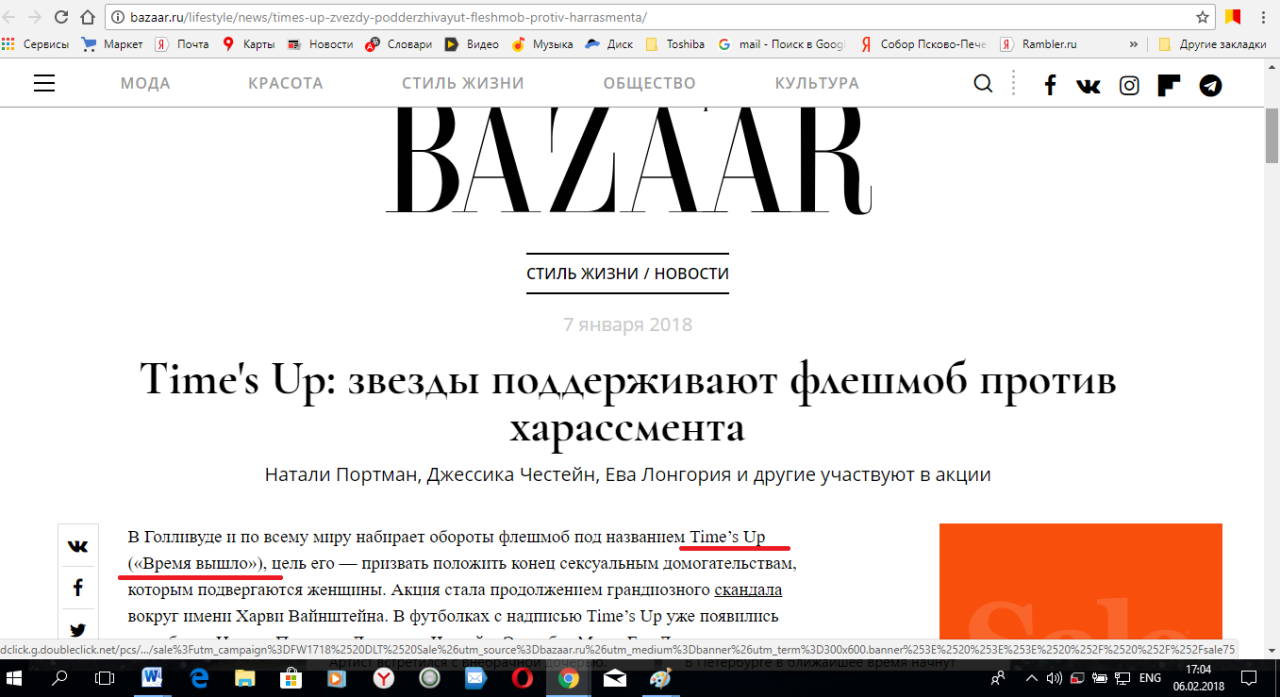Open the Собор Псково-Пече bookmark

coord(923,44)
